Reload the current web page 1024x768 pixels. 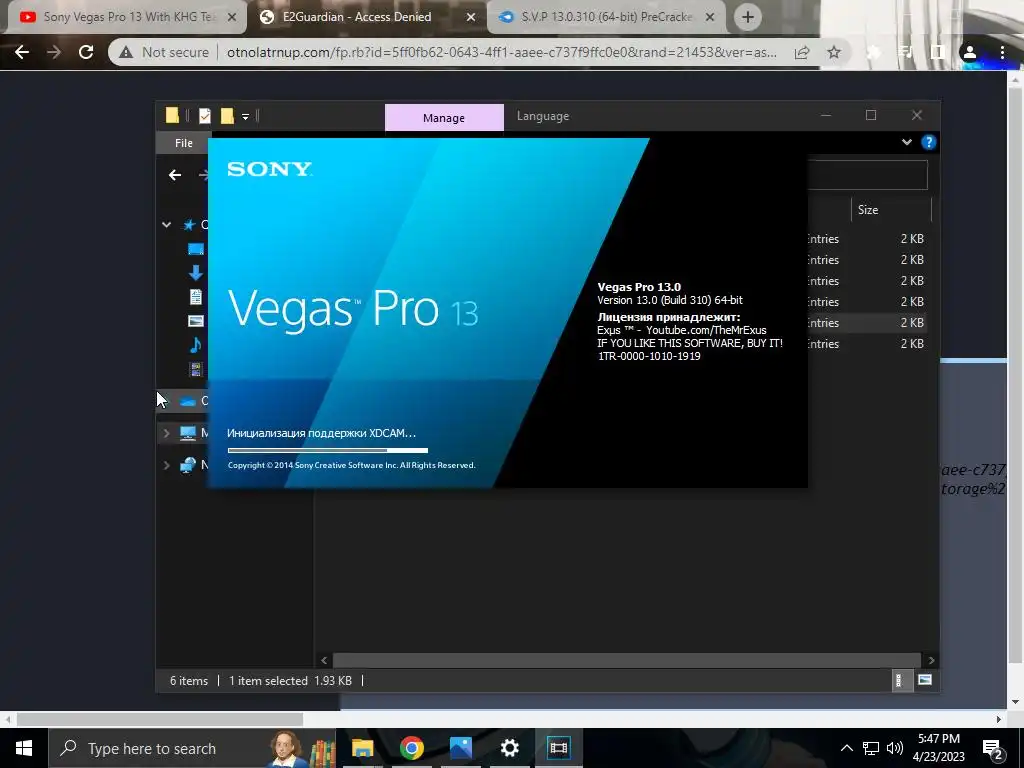[x=86, y=52]
